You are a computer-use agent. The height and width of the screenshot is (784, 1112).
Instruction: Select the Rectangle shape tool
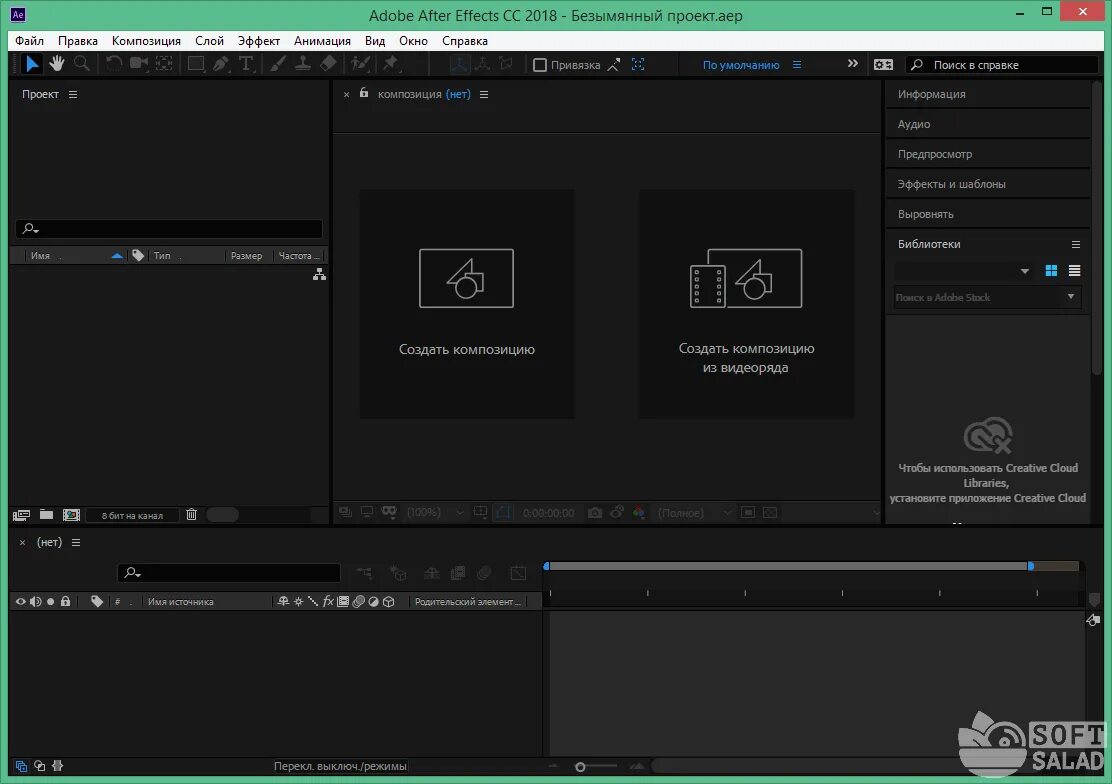(196, 64)
